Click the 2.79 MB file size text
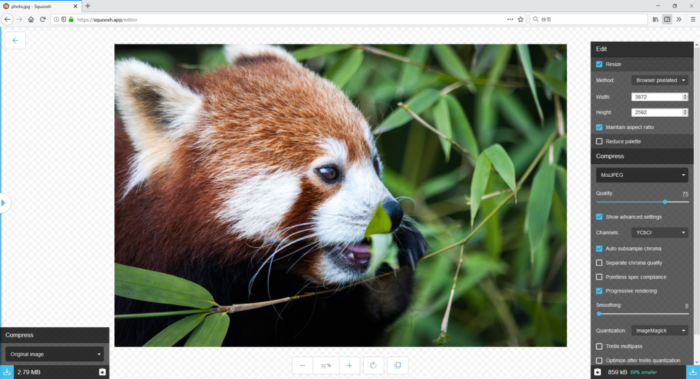The image size is (700, 379). tap(29, 372)
